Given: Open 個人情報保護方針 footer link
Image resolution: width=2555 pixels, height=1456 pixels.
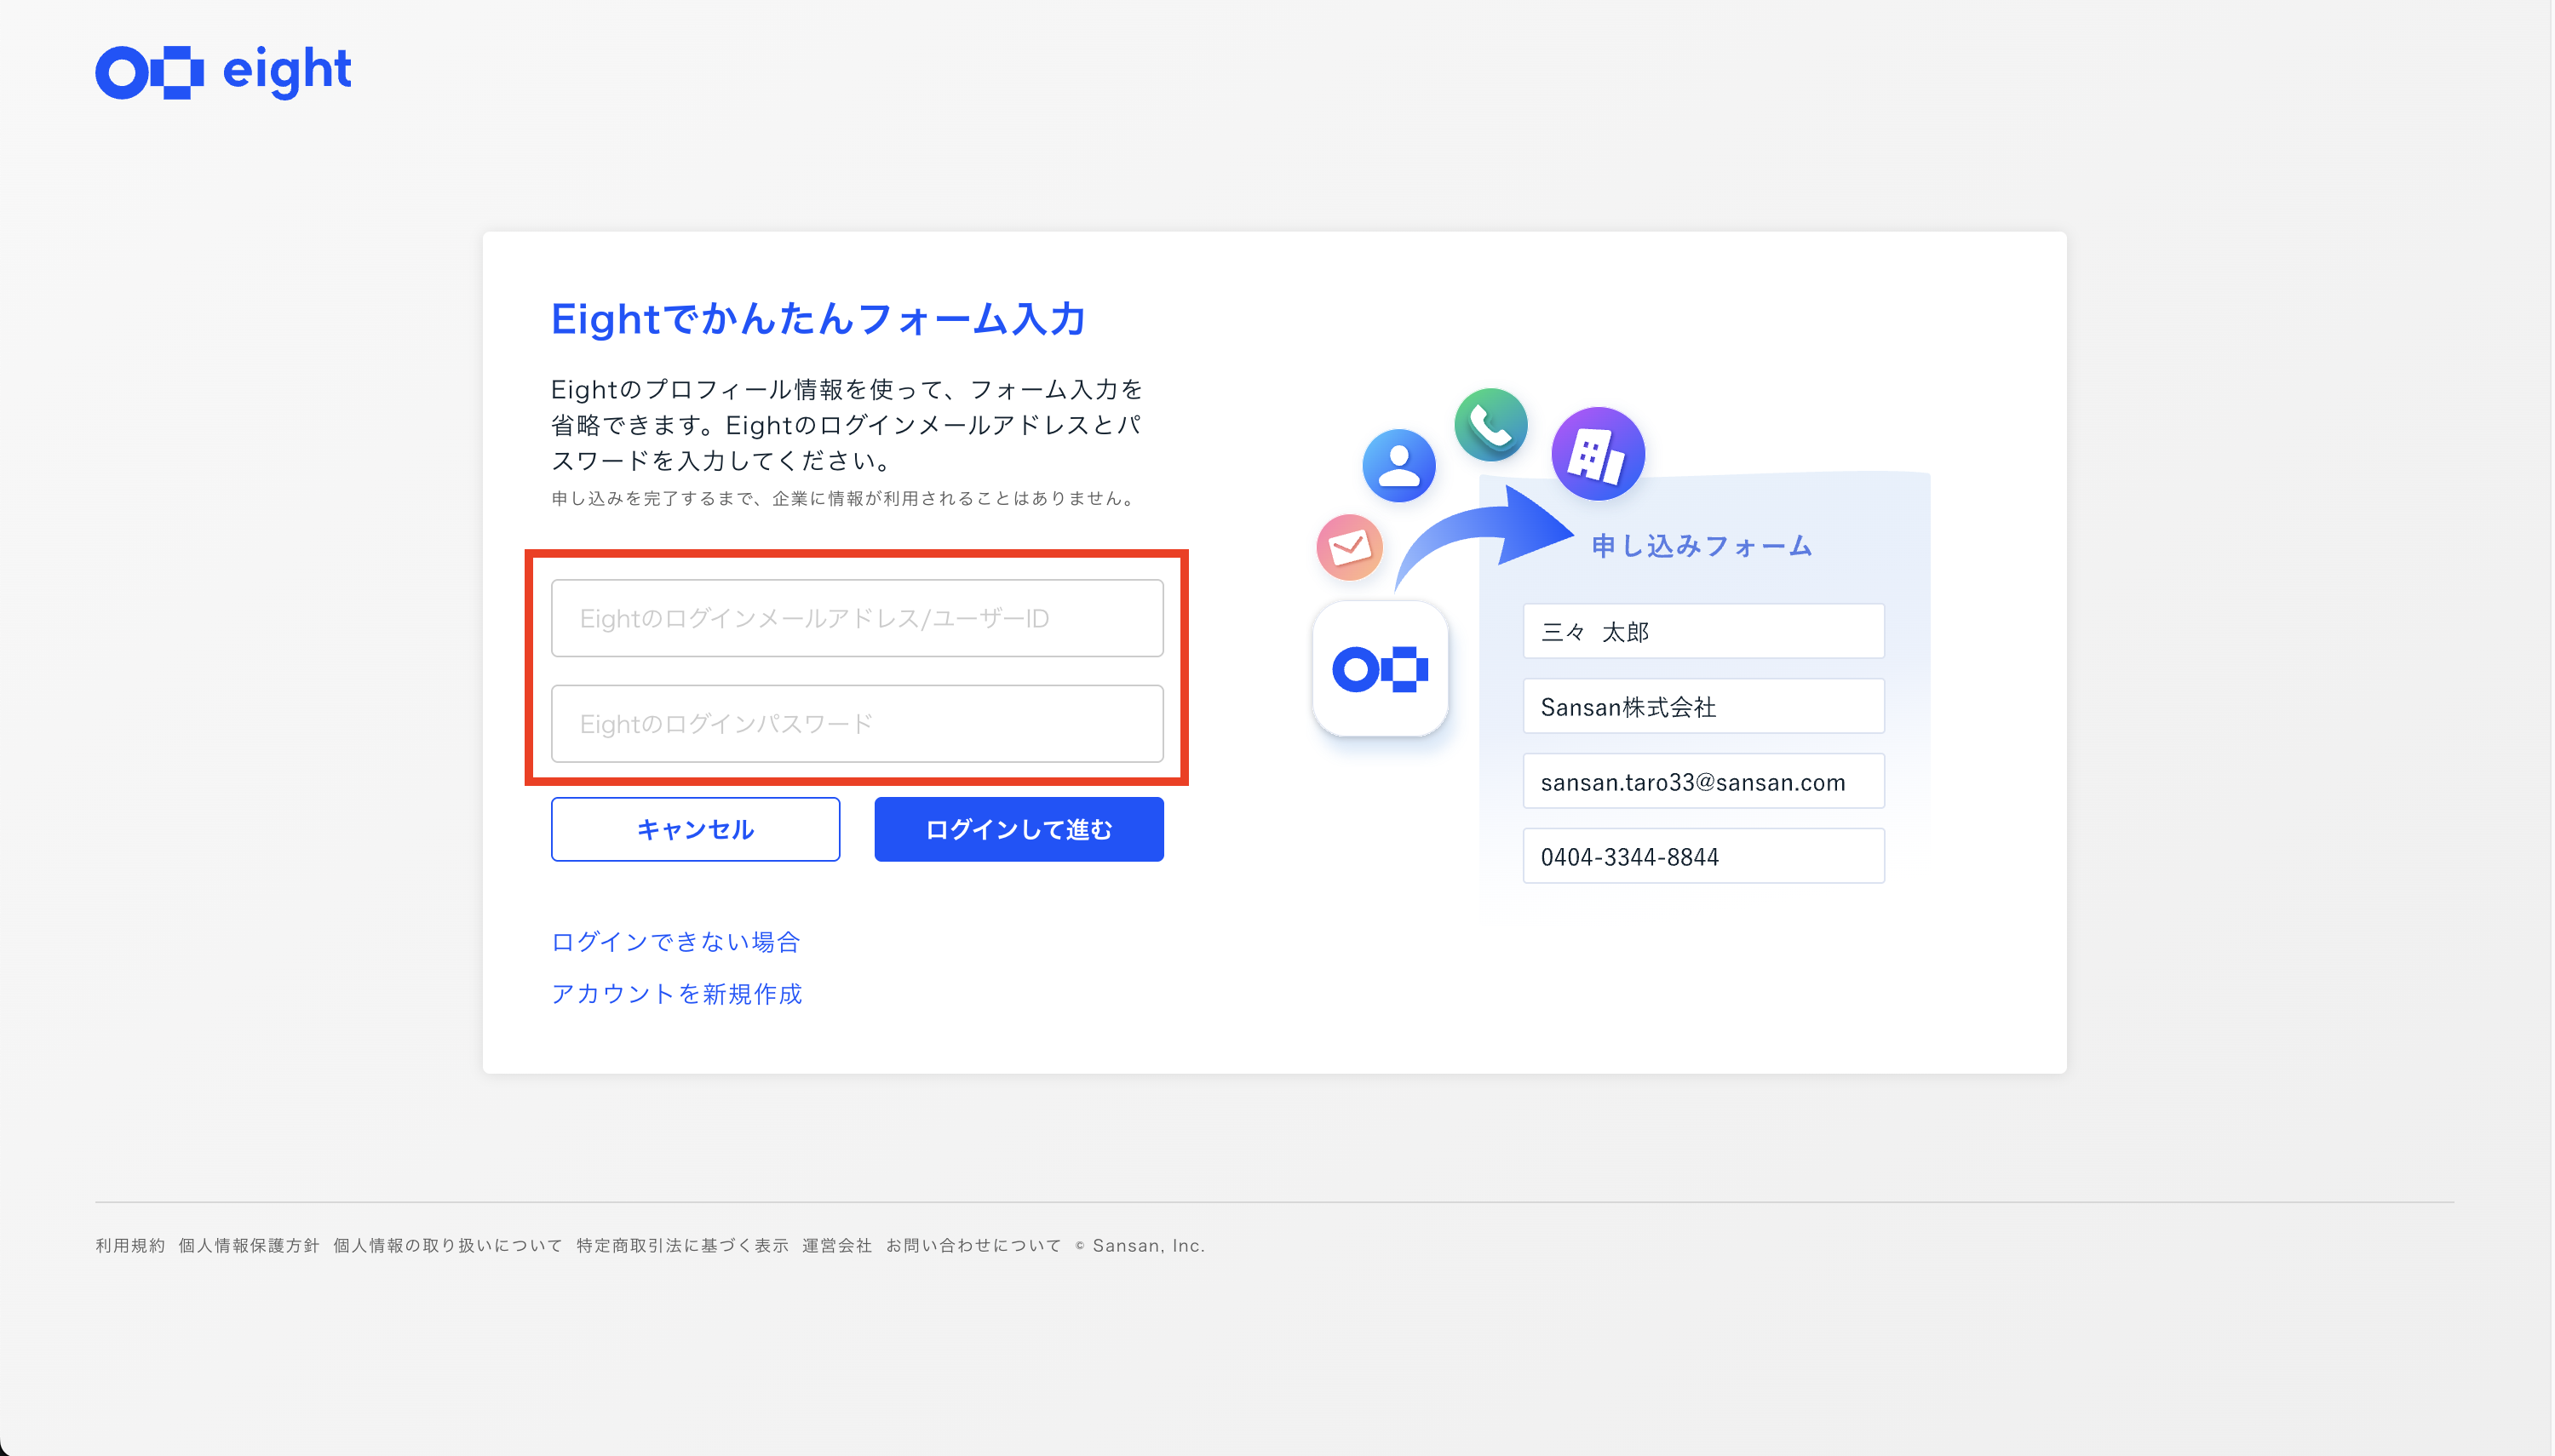Looking at the screenshot, I should point(248,1246).
